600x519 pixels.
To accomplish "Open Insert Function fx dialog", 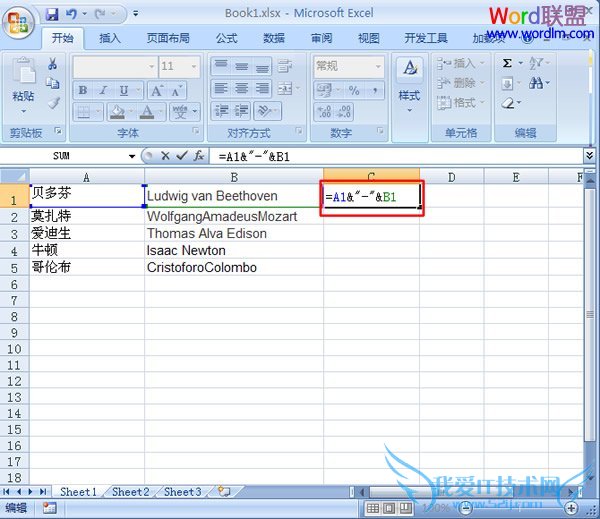I will [x=199, y=156].
